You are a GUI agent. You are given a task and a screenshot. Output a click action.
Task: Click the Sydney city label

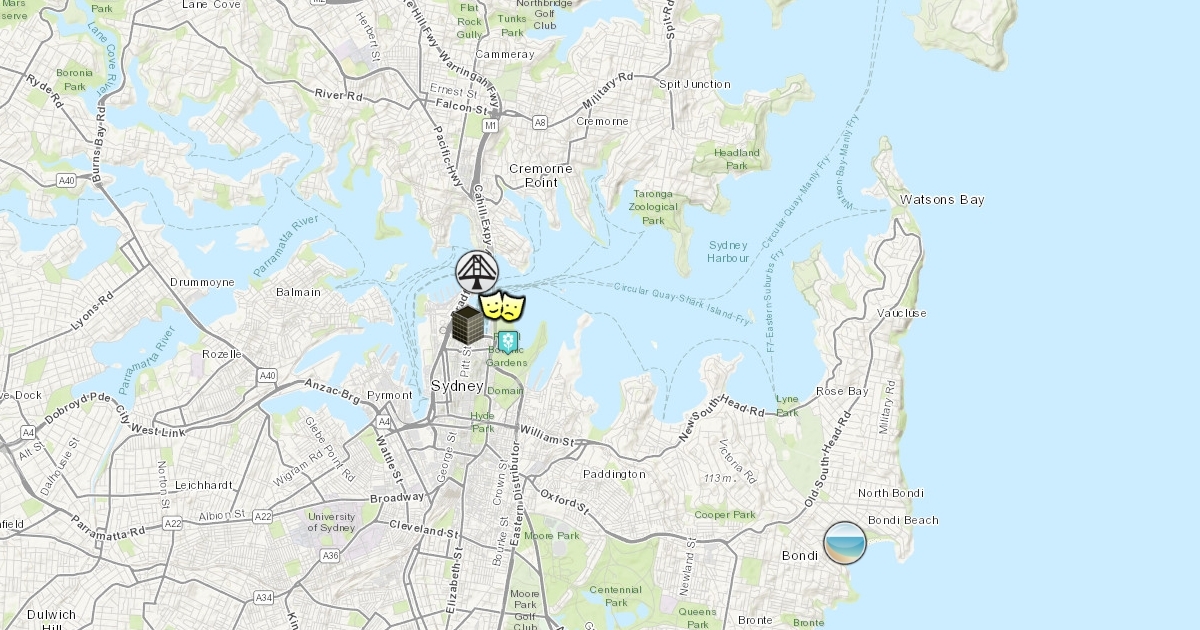[457, 386]
